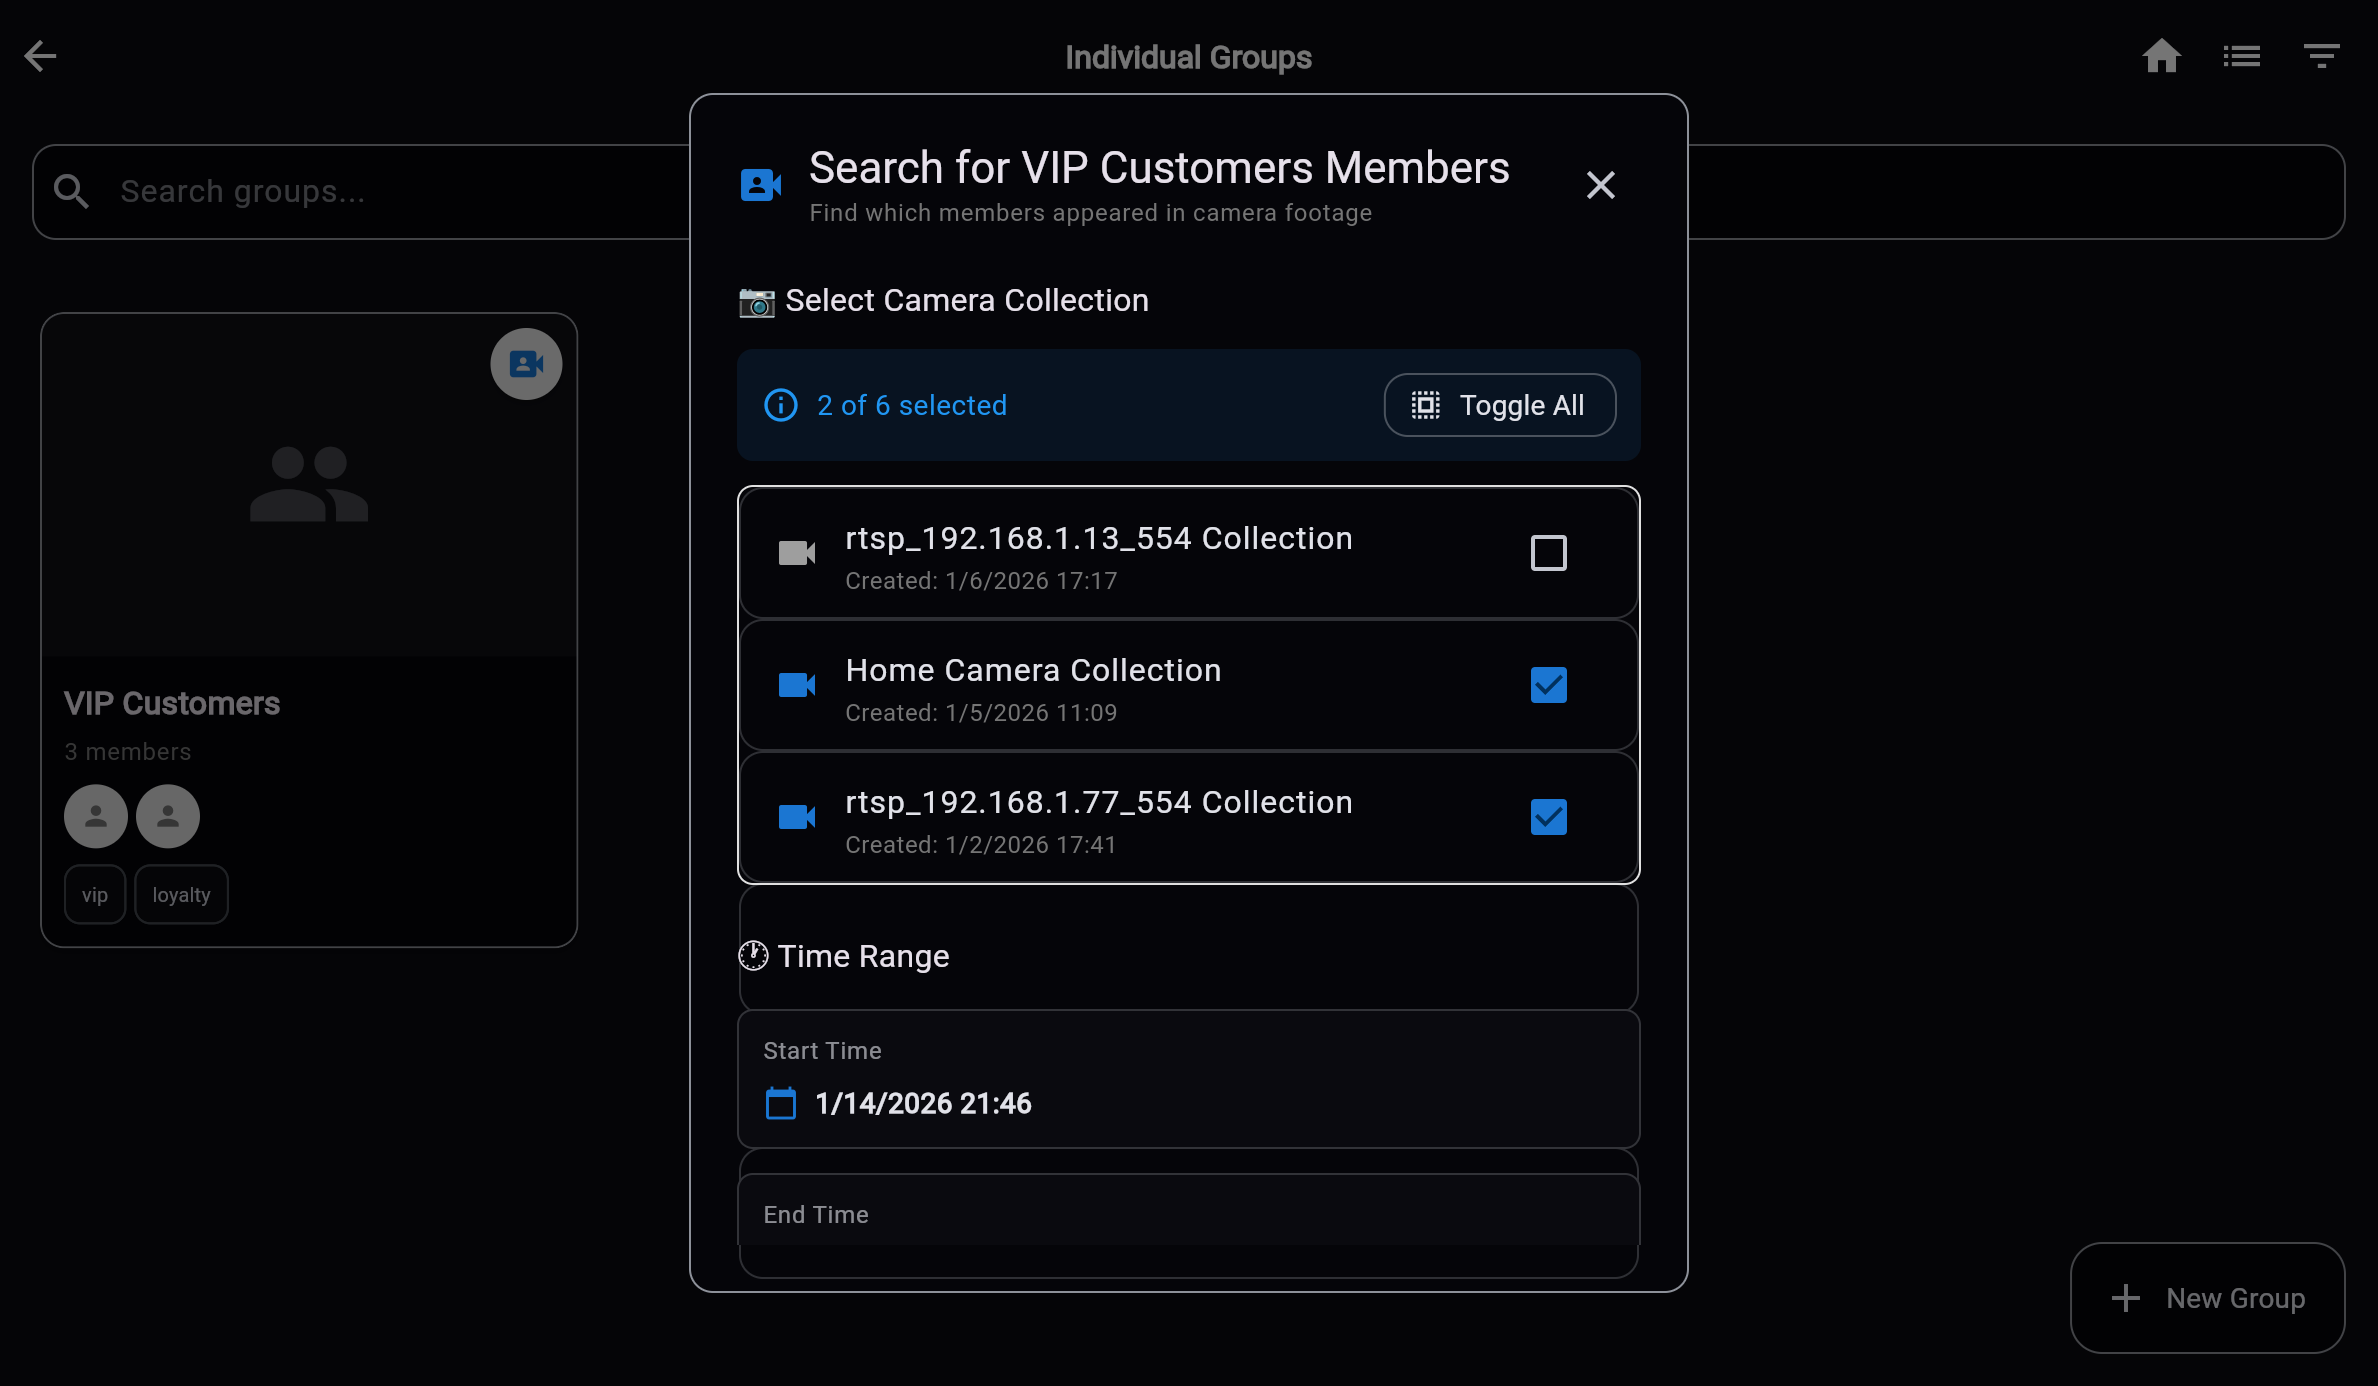
Task: Open the list view icon top right
Action: [2242, 56]
